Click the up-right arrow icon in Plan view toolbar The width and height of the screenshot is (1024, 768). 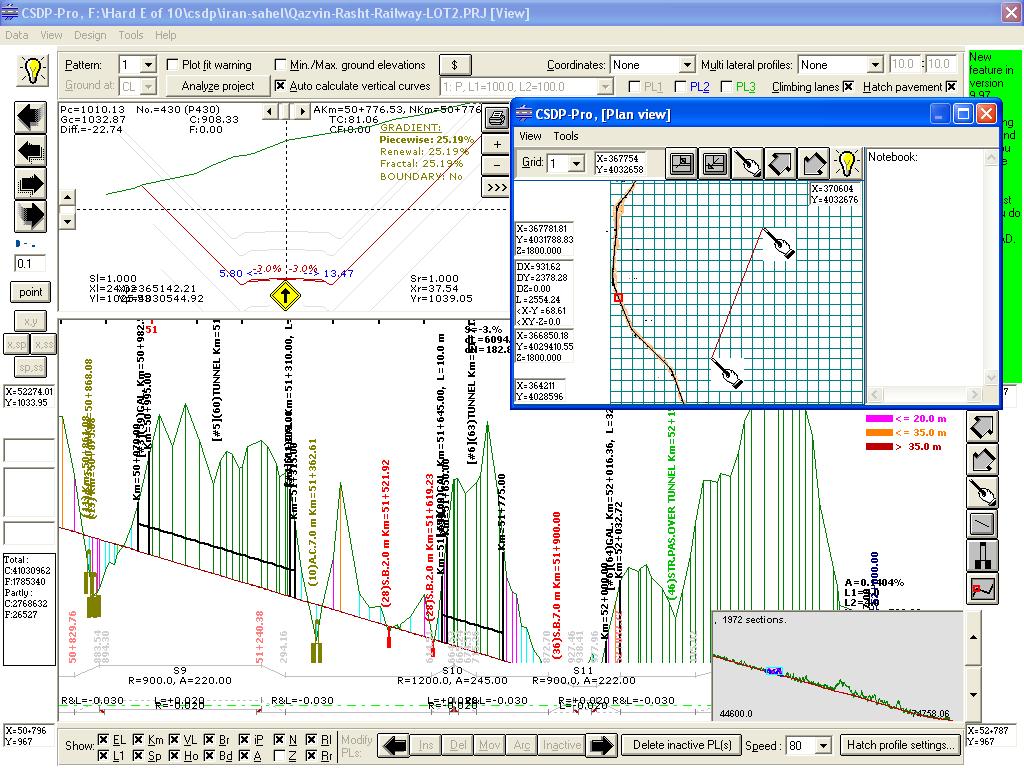point(814,163)
